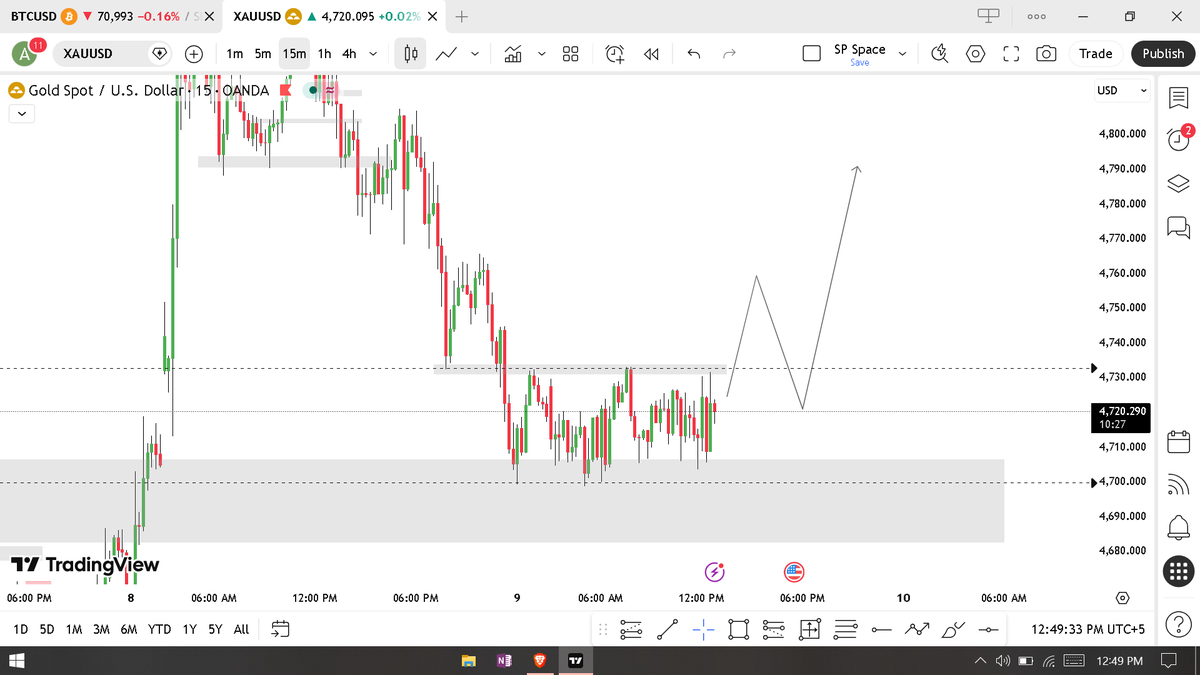Click the Publish button
1200x675 pixels.
[x=1163, y=54]
